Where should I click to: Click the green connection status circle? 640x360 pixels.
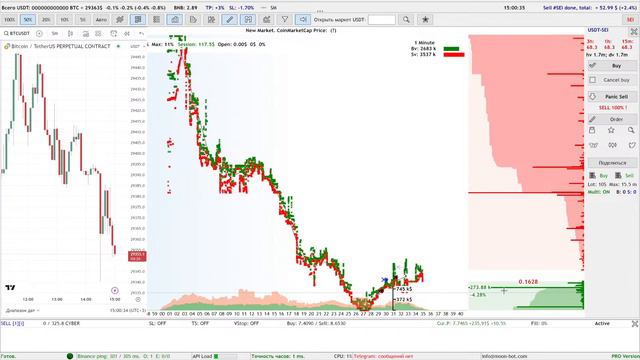70,356
